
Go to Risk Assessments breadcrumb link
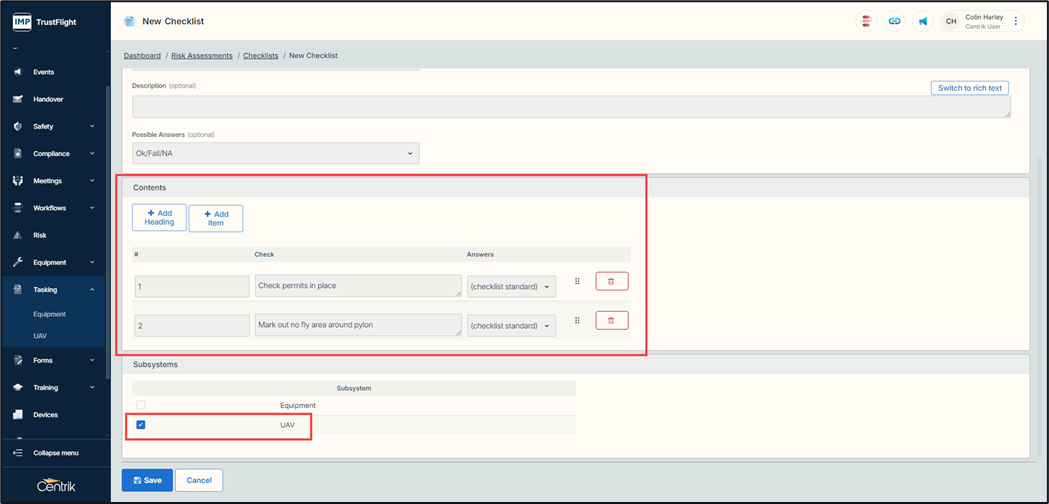[202, 56]
